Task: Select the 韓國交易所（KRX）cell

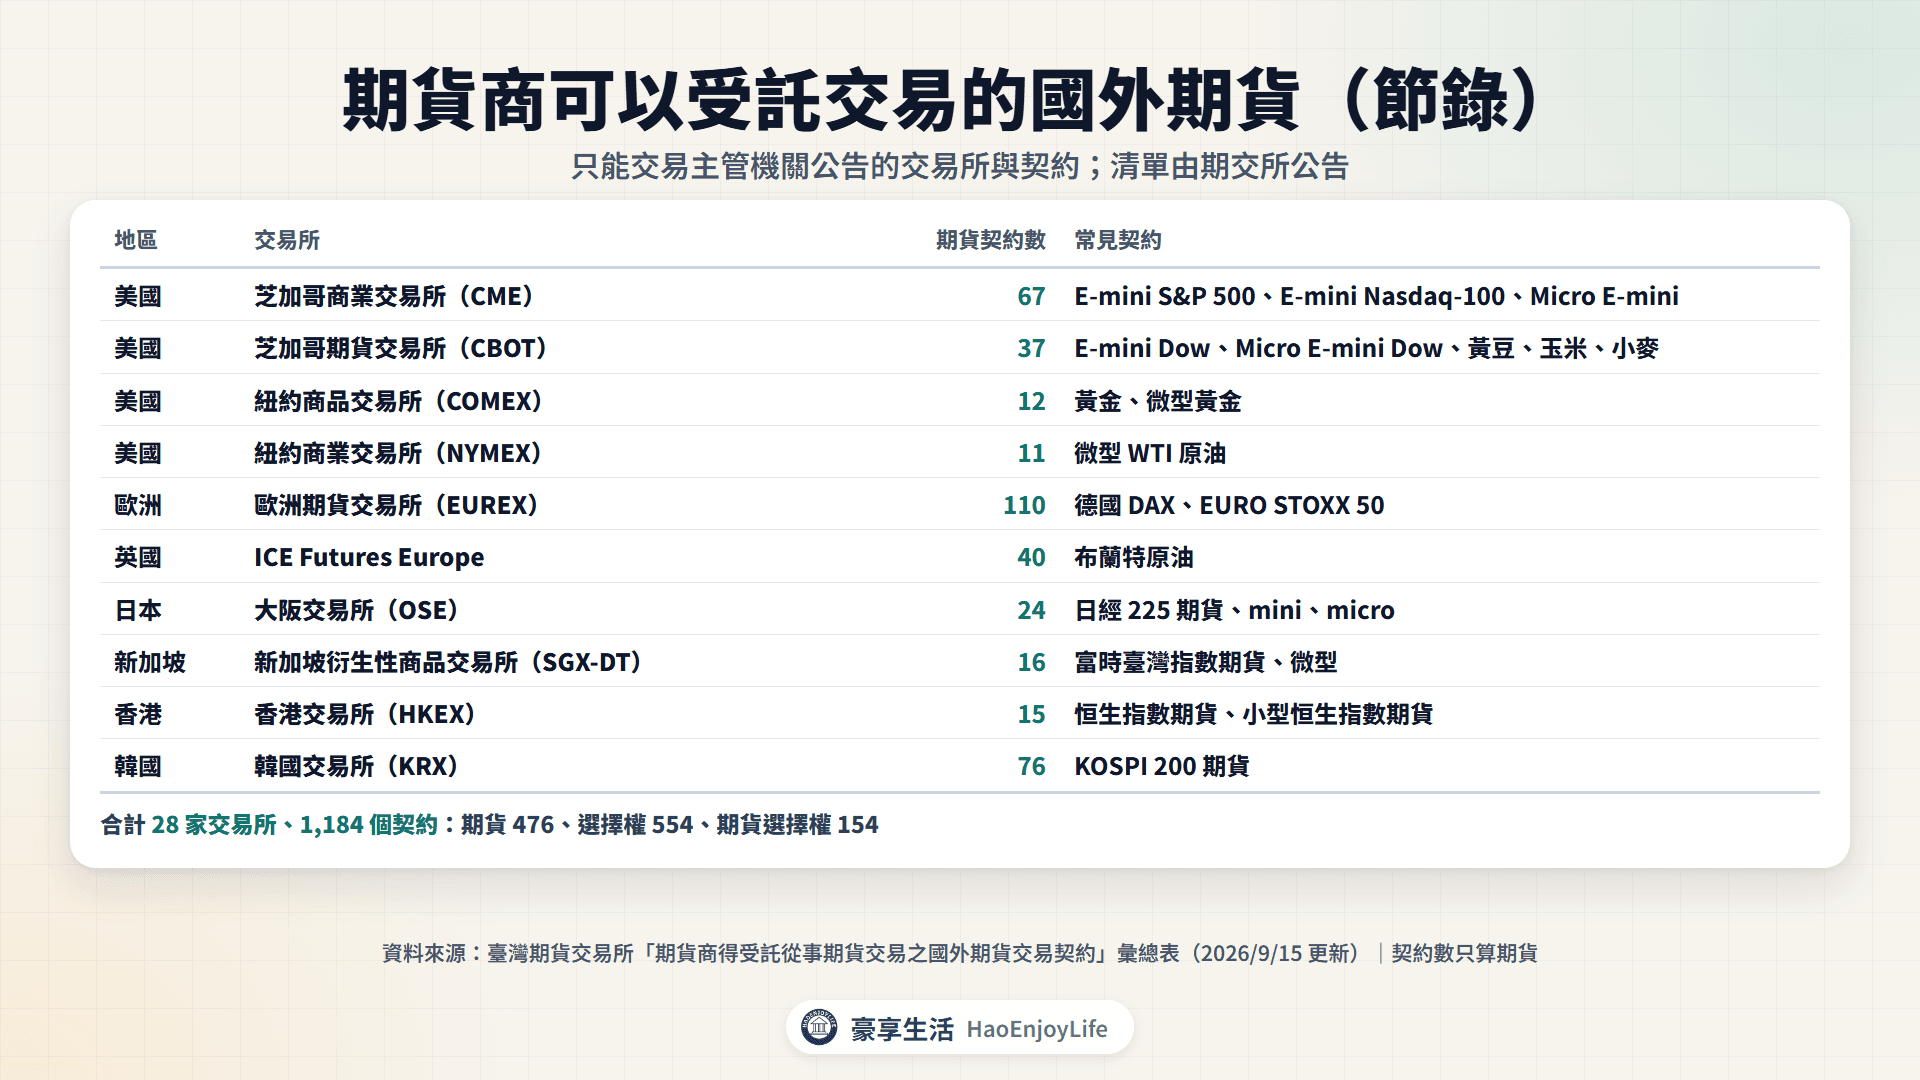Action: click(x=359, y=766)
